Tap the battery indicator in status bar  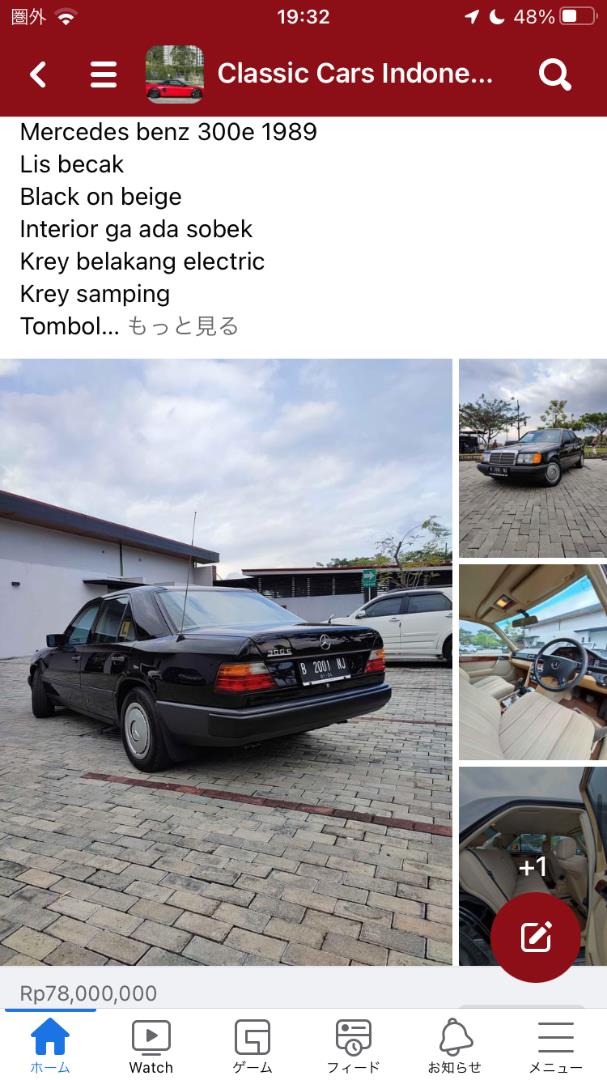(x=577, y=17)
